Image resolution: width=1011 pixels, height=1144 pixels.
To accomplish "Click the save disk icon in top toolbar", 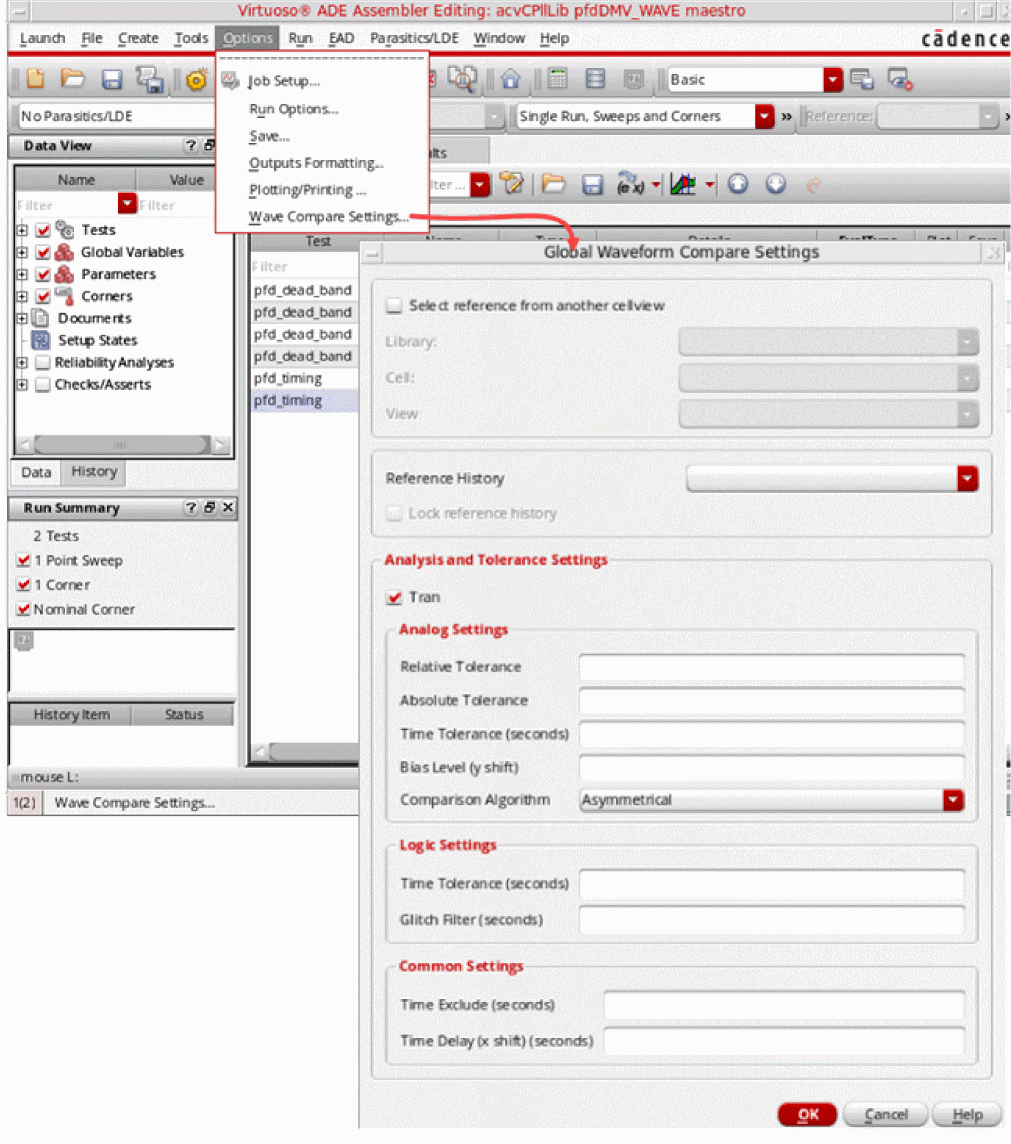I will tap(112, 80).
